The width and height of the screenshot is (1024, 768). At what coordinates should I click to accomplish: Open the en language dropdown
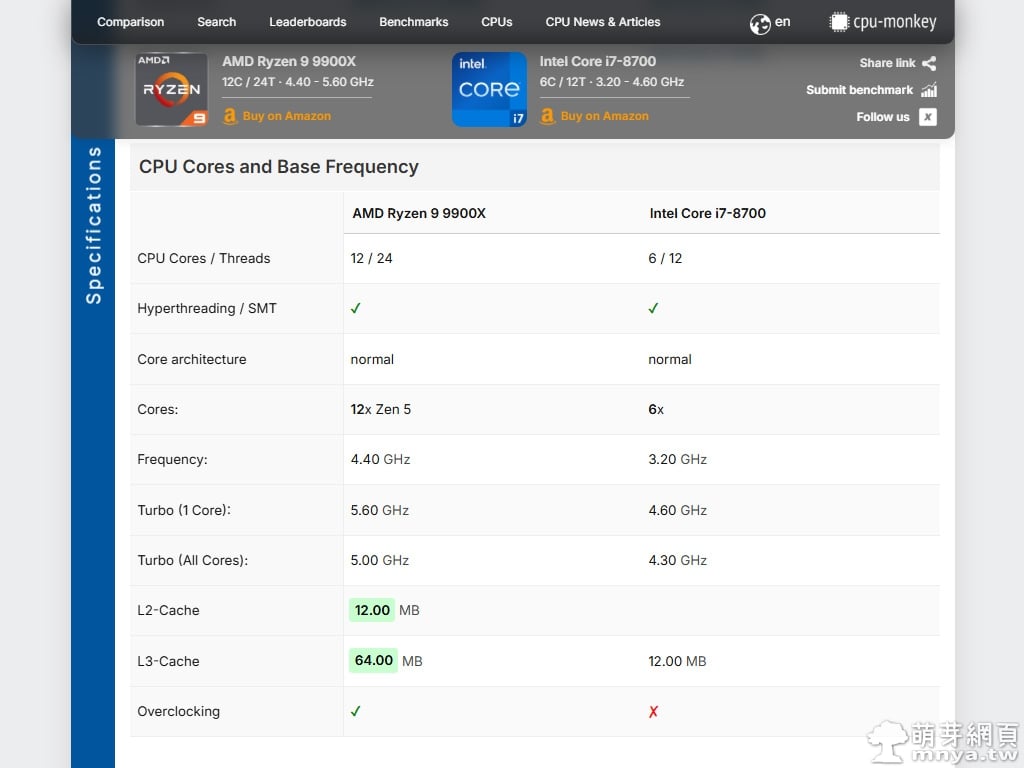coord(782,22)
